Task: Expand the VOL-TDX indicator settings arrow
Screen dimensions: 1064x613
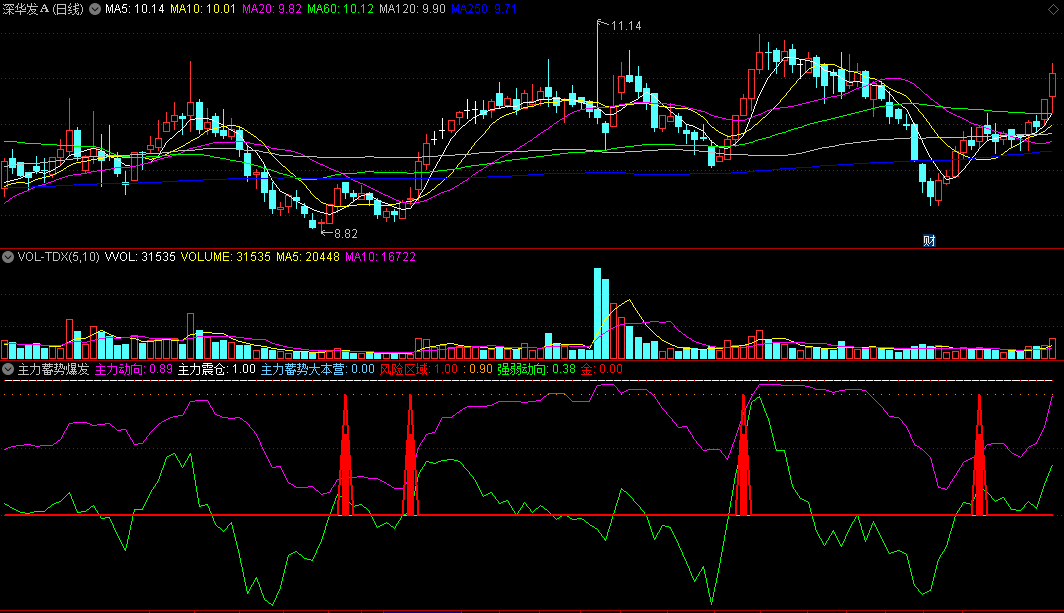Action: [7, 257]
